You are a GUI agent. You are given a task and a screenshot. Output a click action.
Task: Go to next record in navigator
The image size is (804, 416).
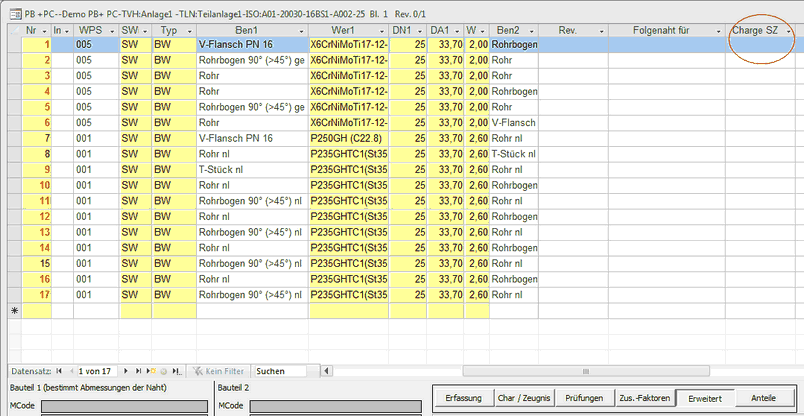[126, 371]
